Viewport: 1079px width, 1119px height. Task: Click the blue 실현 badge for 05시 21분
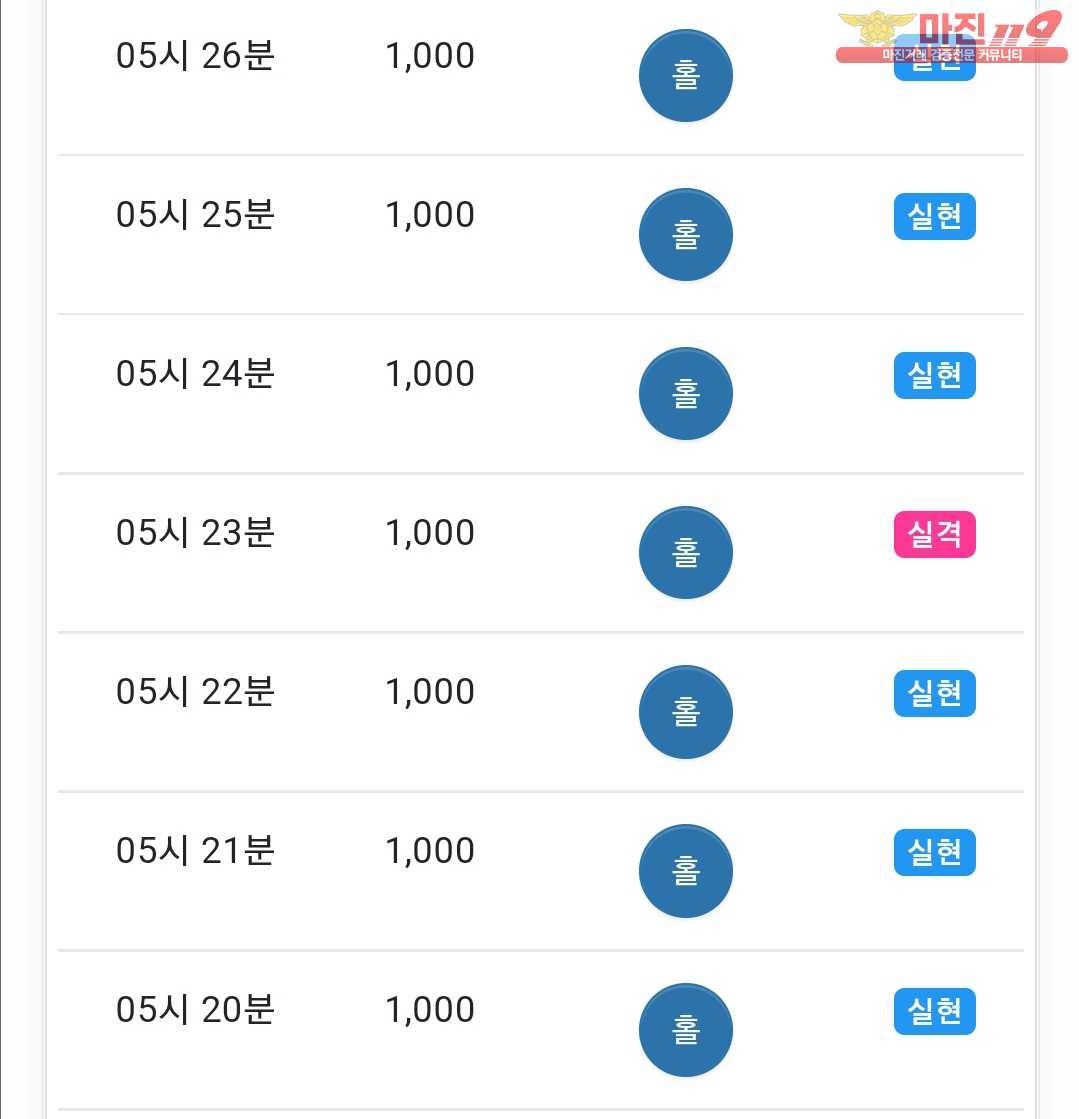(x=934, y=853)
